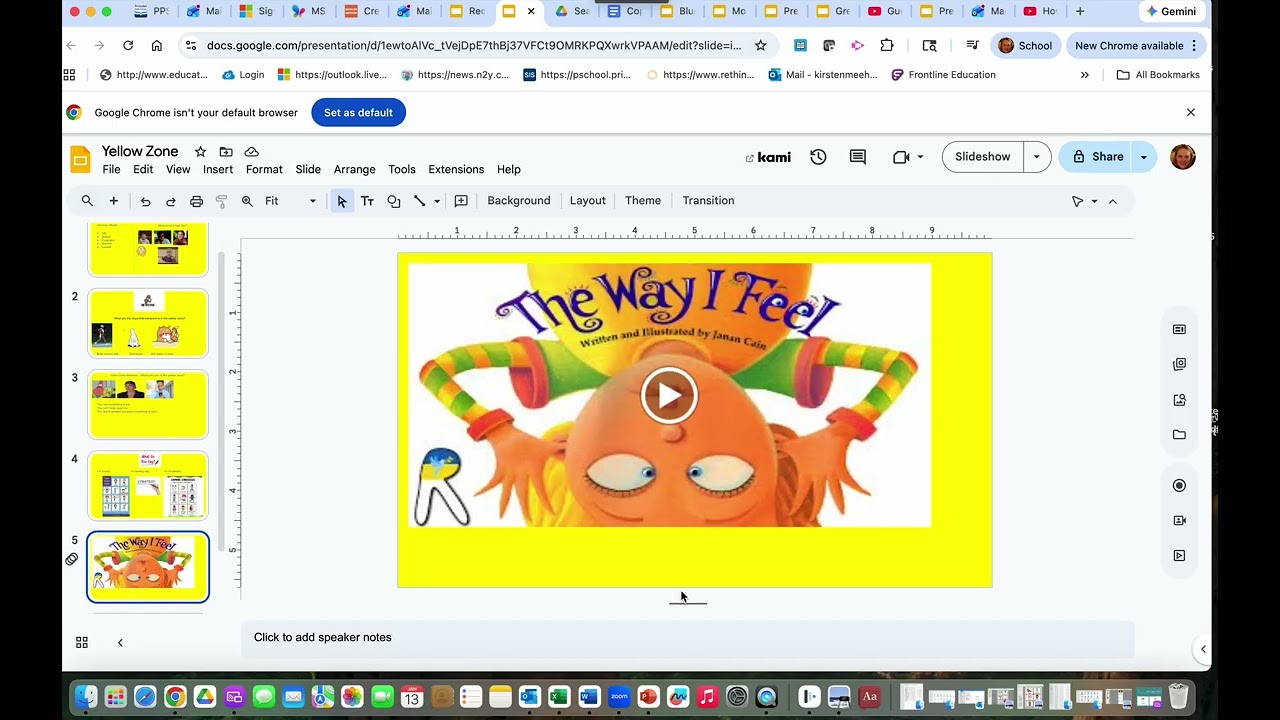
Task: Expand the Share options dropdown arrow
Action: point(1144,157)
